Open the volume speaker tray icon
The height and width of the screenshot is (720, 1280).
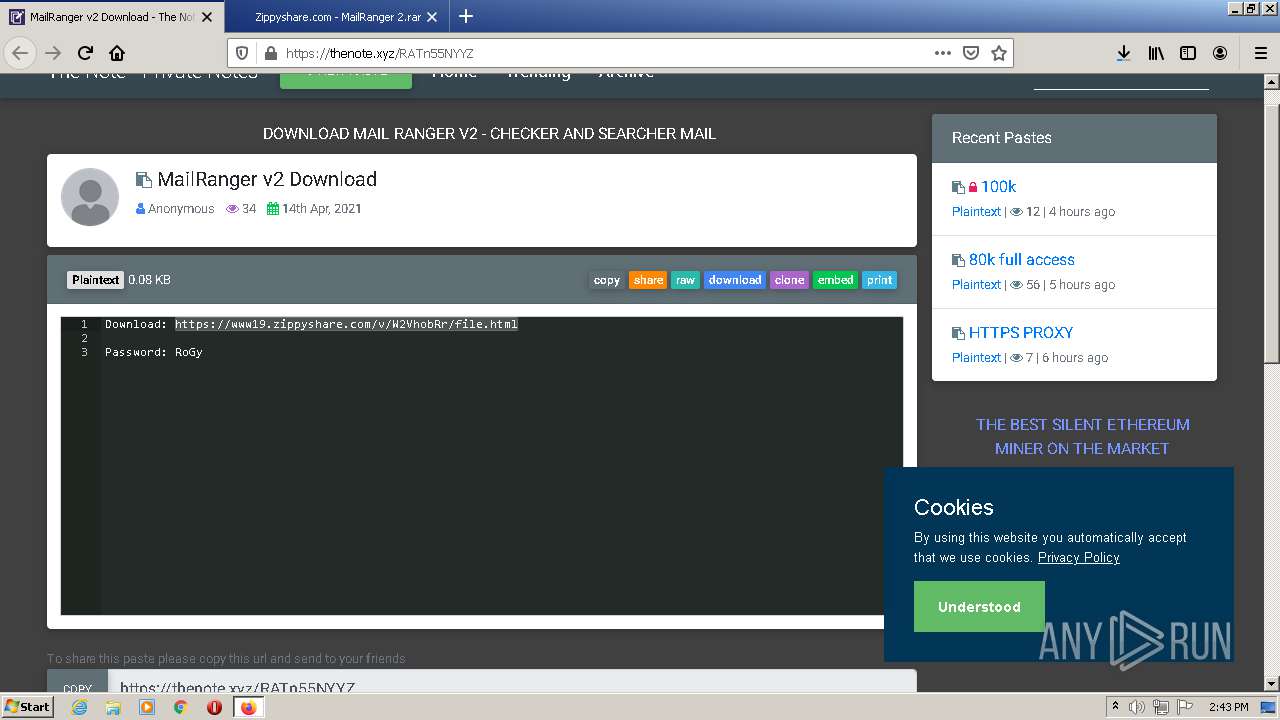(1137, 707)
